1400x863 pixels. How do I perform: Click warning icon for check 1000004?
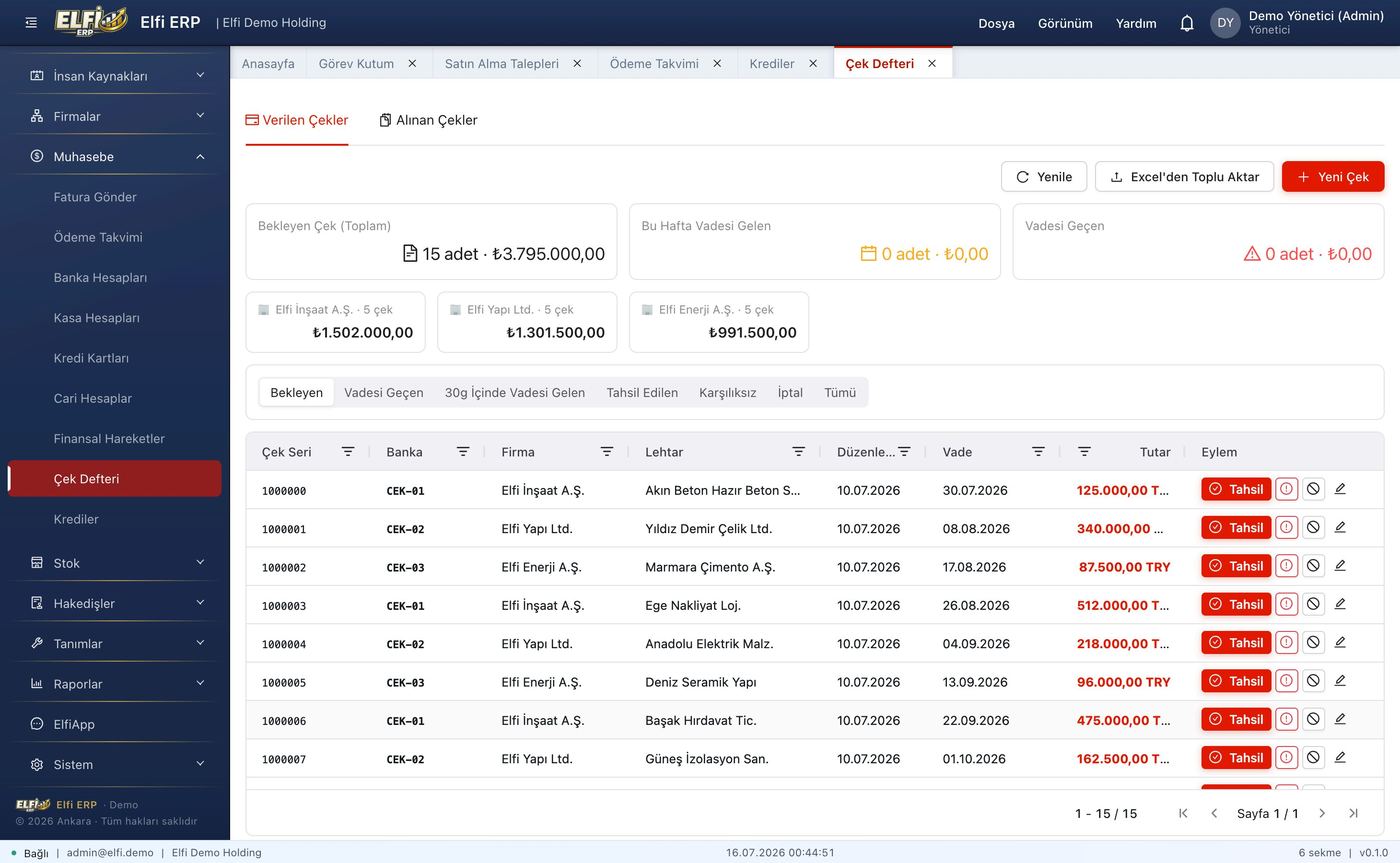[x=1286, y=643]
